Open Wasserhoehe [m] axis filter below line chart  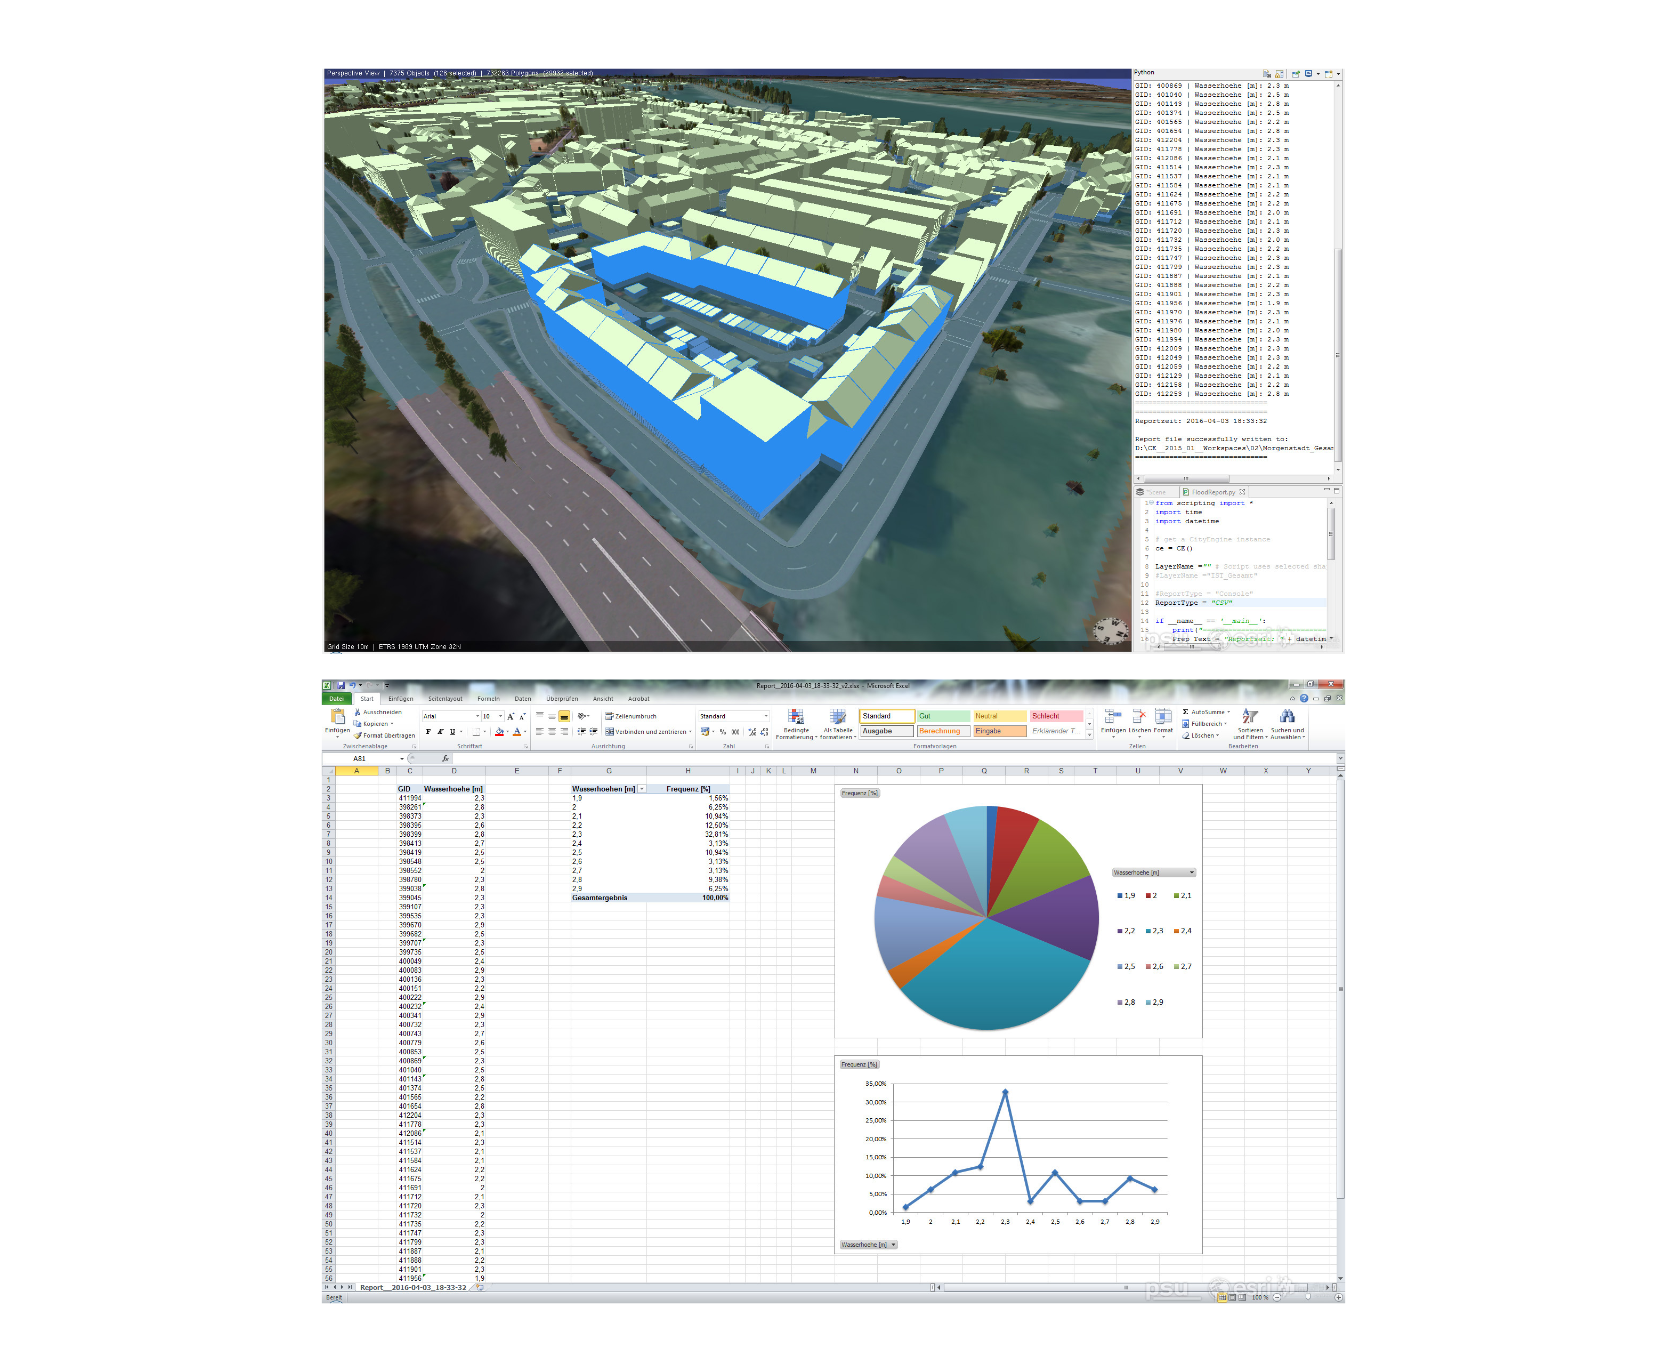click(893, 1245)
